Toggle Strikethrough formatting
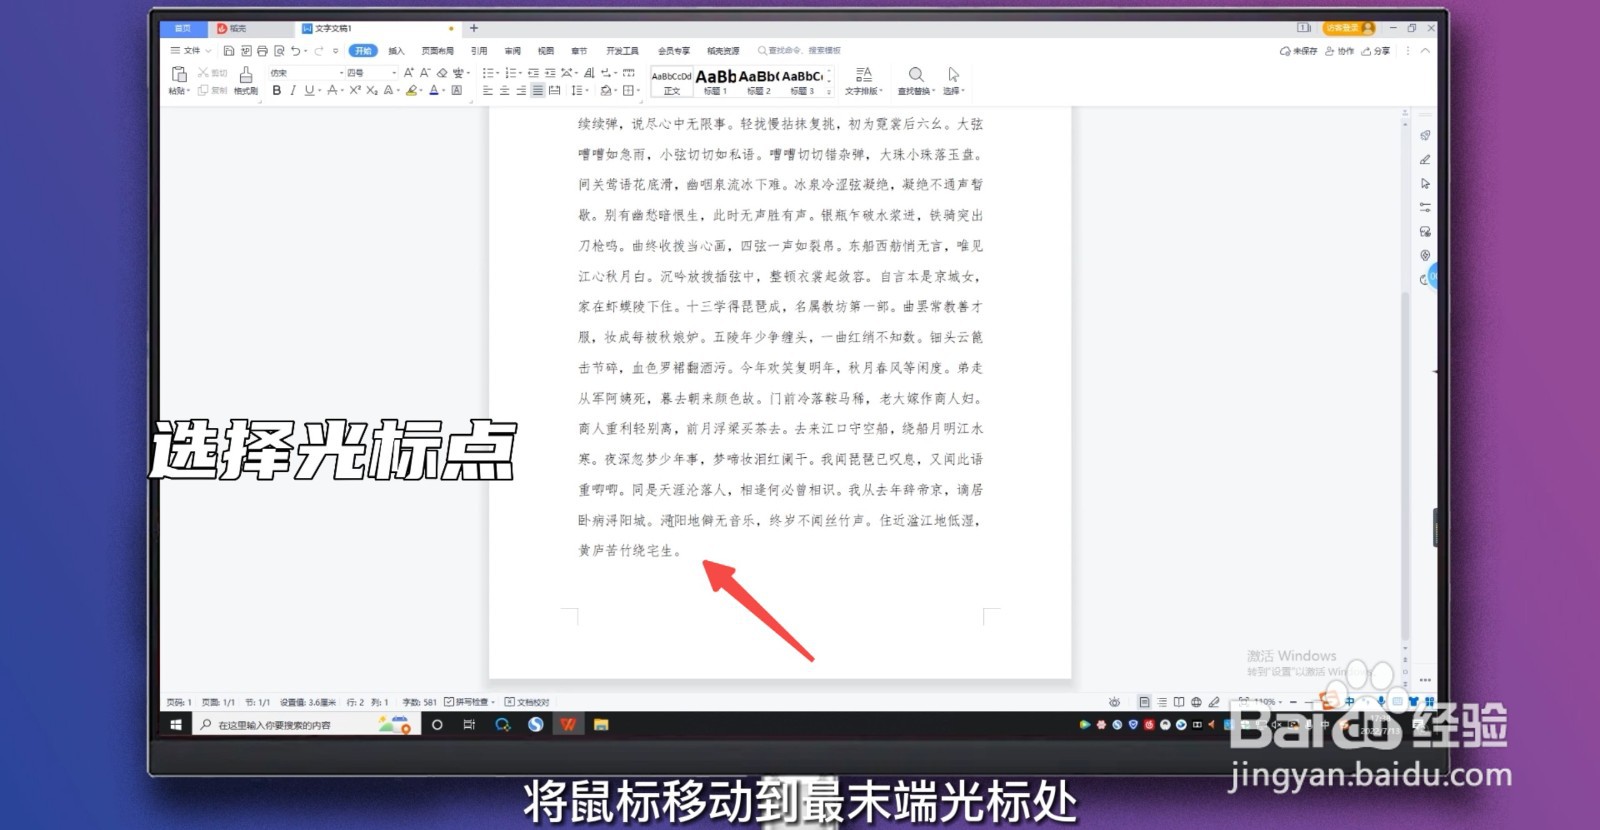This screenshot has width=1600, height=830. click(332, 90)
